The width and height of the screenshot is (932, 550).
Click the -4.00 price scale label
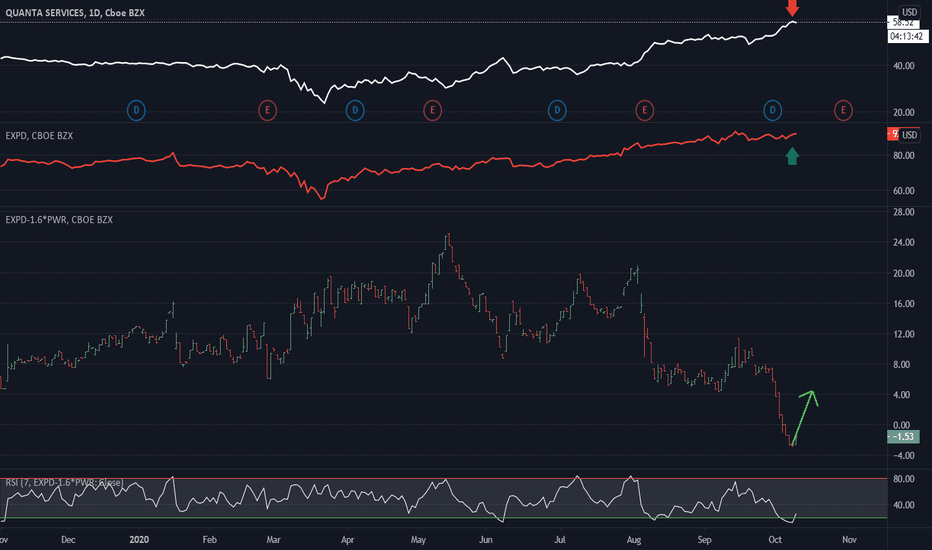point(902,455)
